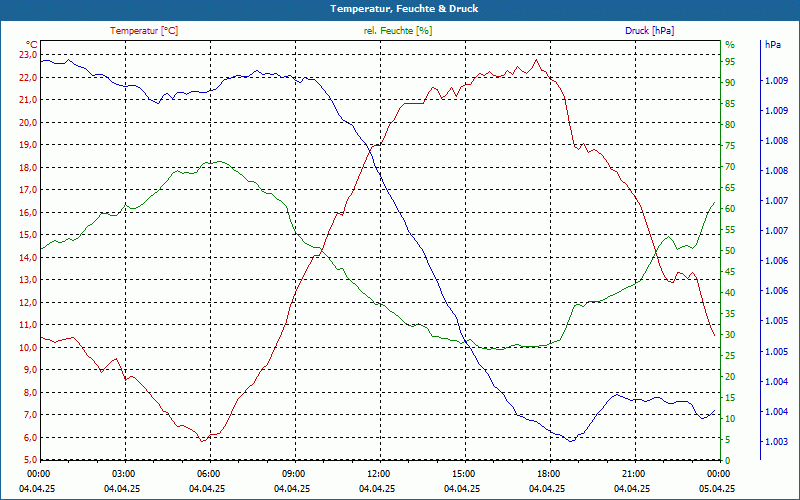Click the "90" humidity axis value
This screenshot has width=800, height=500.
click(730, 83)
